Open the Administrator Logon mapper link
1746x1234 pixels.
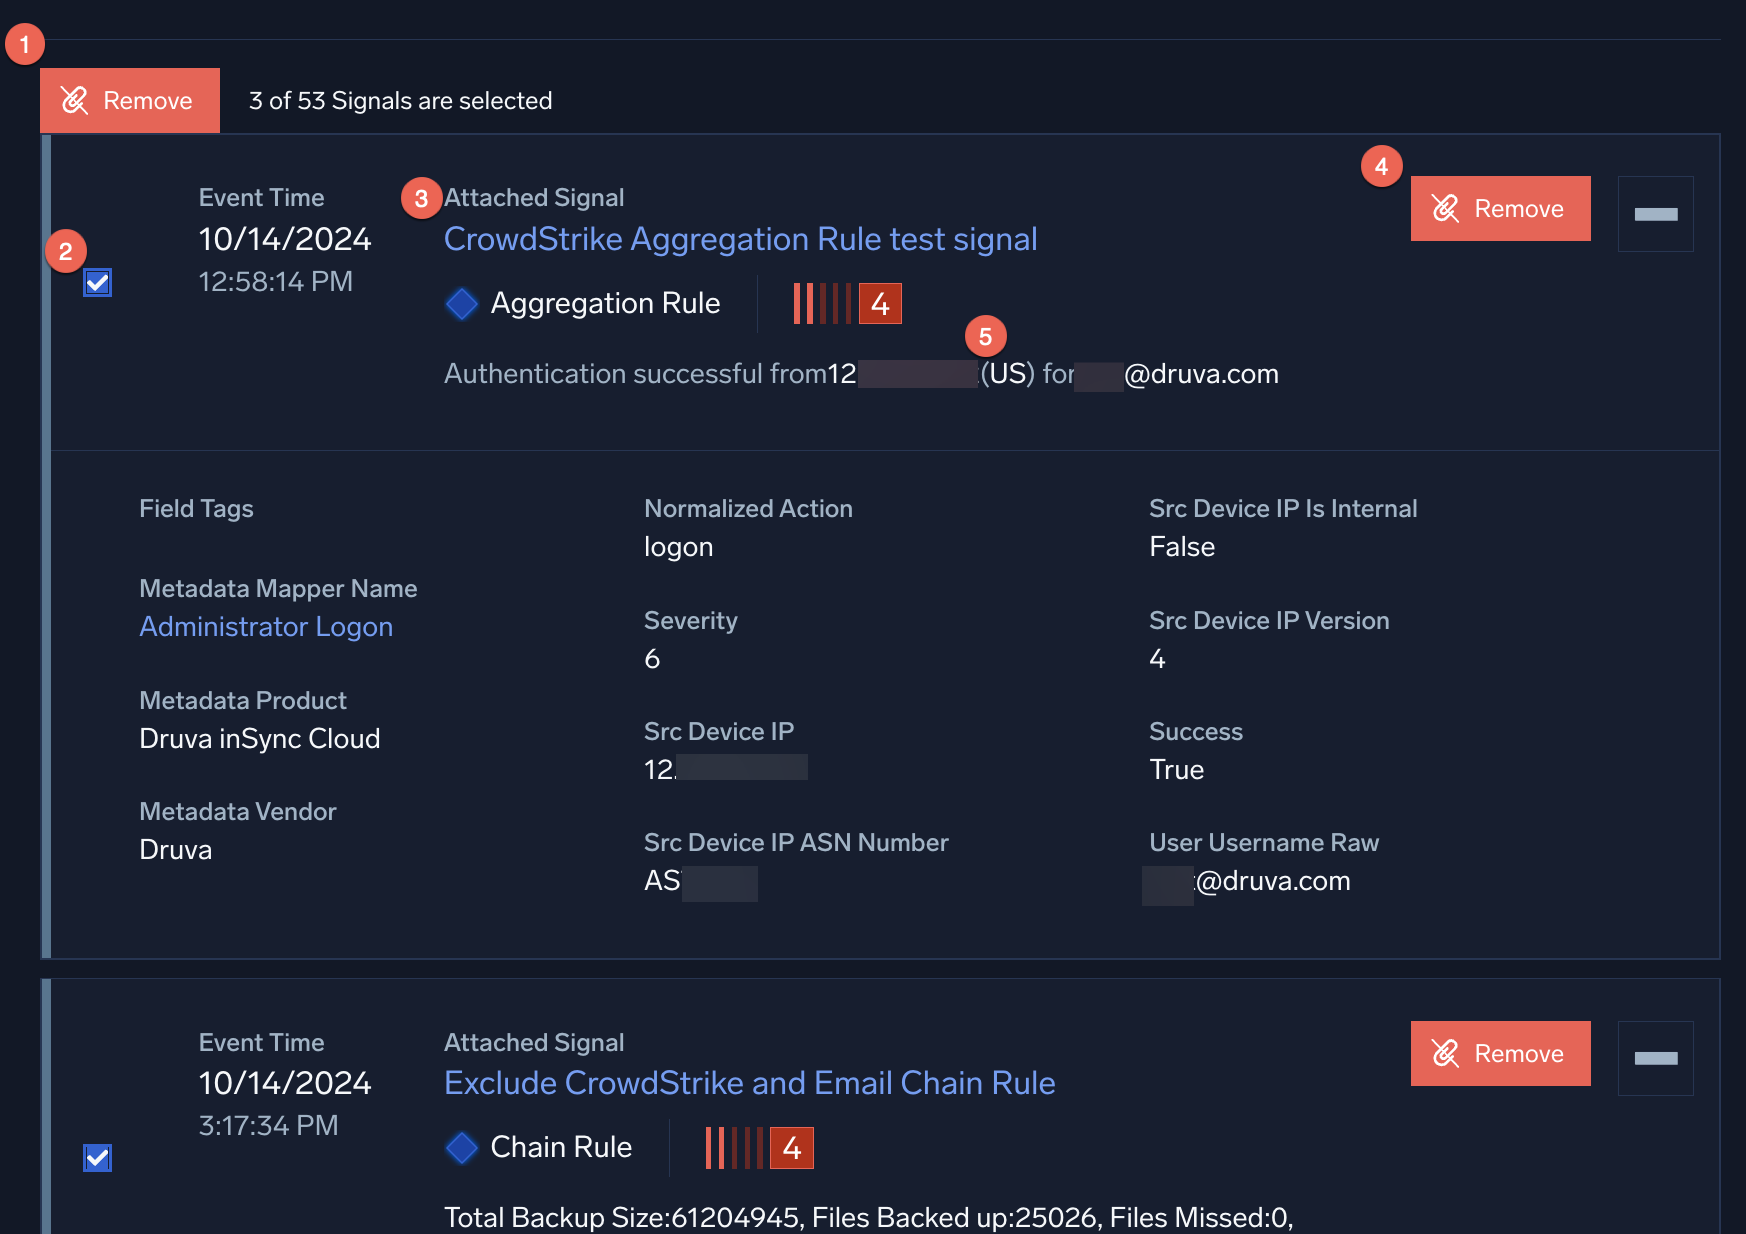[266, 627]
